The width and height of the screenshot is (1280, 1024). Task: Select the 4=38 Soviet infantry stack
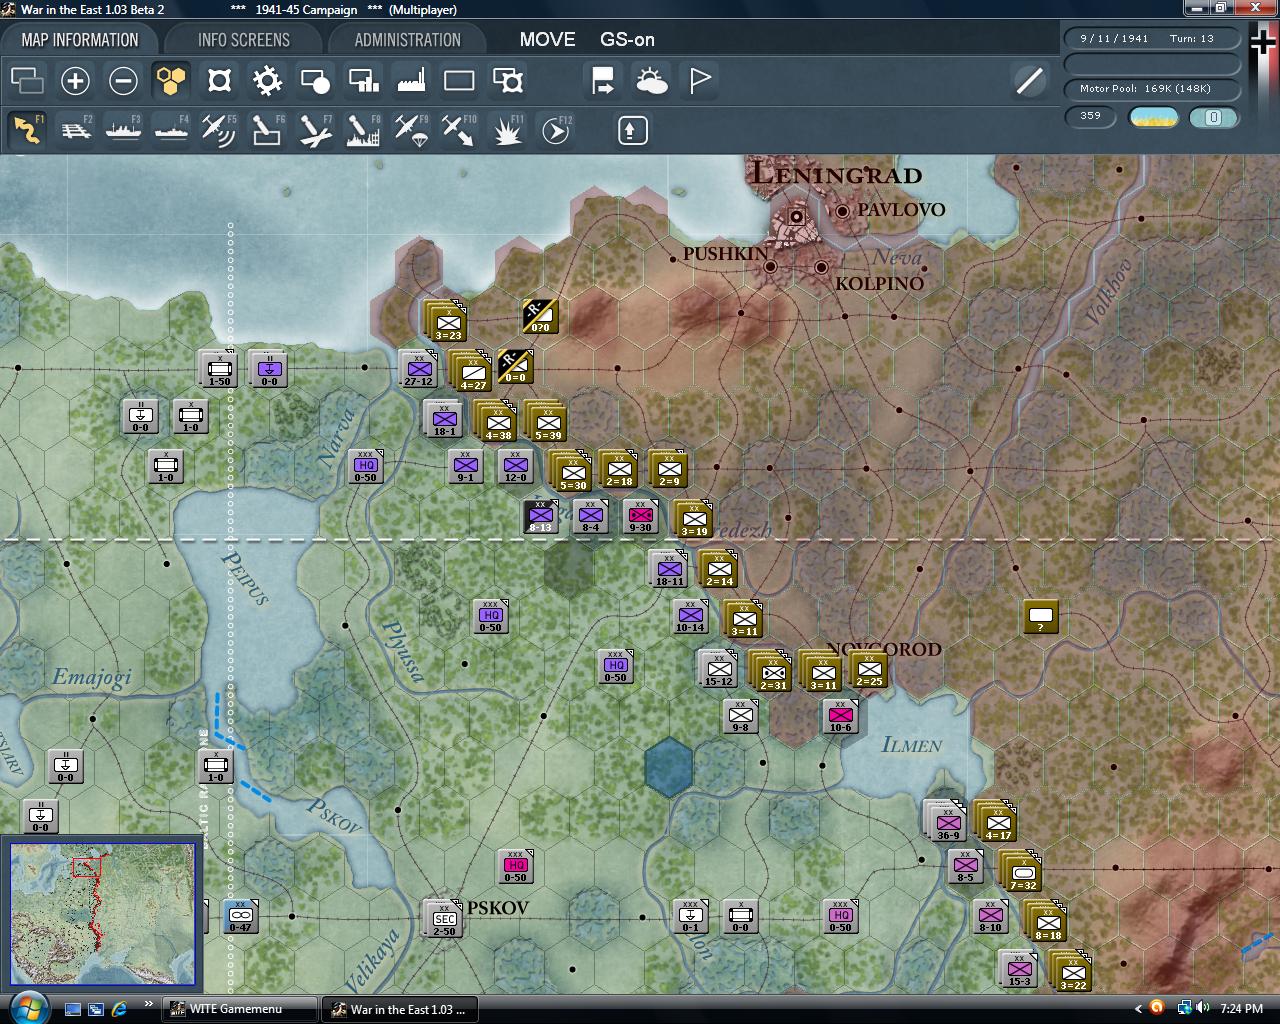(x=497, y=422)
